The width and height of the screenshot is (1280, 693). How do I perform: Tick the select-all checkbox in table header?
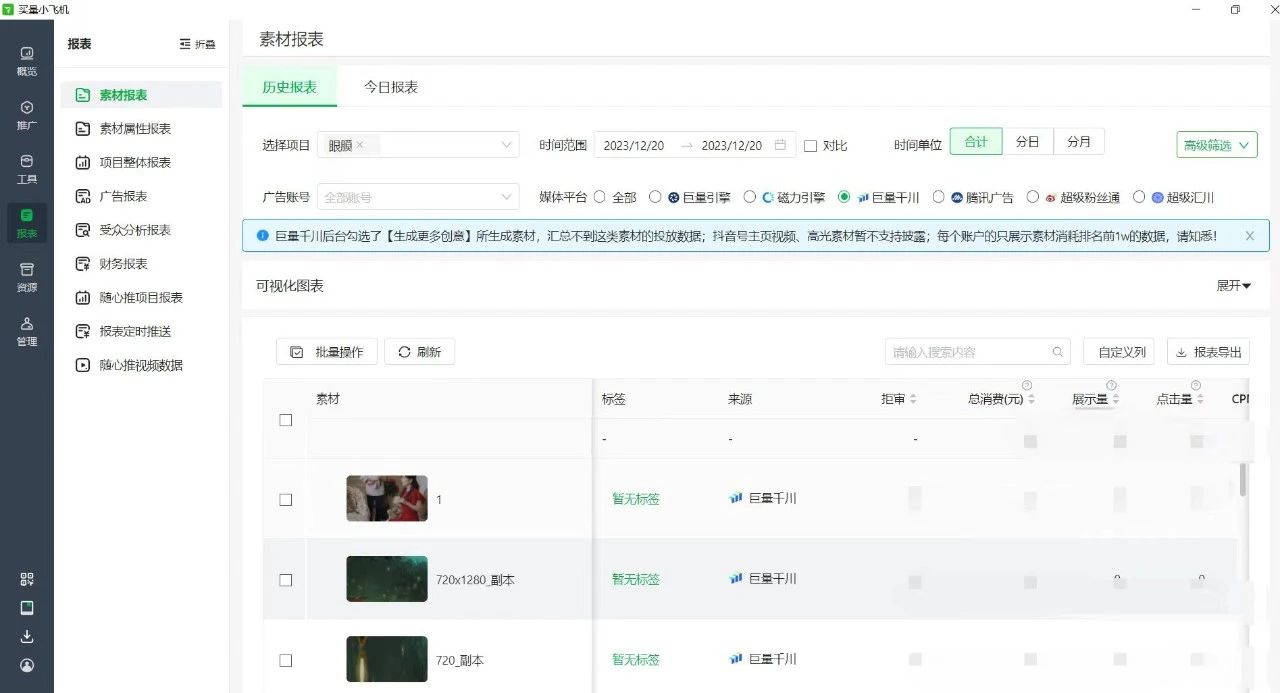click(286, 420)
